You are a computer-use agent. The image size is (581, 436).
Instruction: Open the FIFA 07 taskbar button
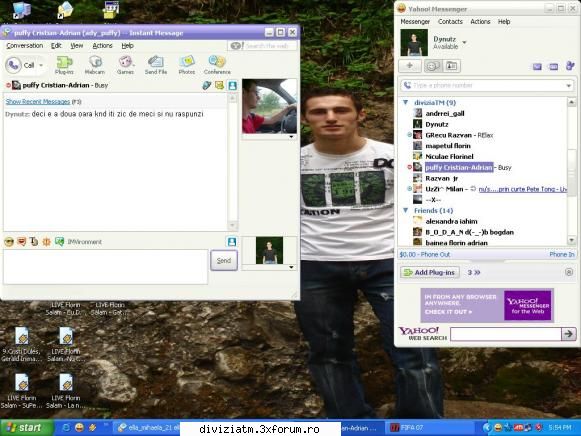point(430,428)
